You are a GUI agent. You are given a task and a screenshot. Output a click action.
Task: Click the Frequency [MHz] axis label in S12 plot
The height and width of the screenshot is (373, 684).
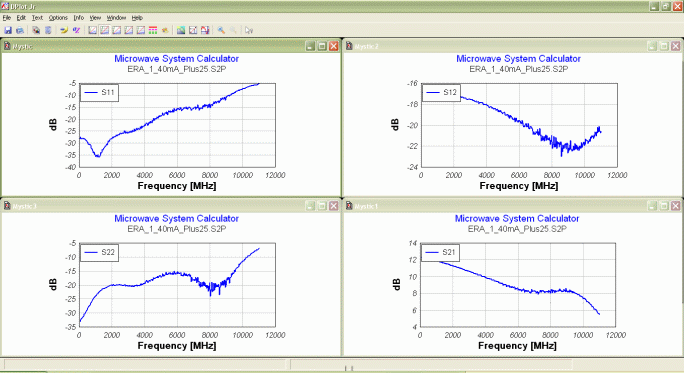[x=519, y=186]
